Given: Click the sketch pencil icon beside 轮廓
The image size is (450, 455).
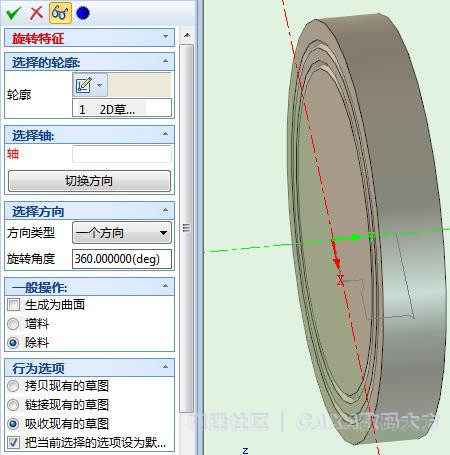Looking at the screenshot, I should [84, 85].
